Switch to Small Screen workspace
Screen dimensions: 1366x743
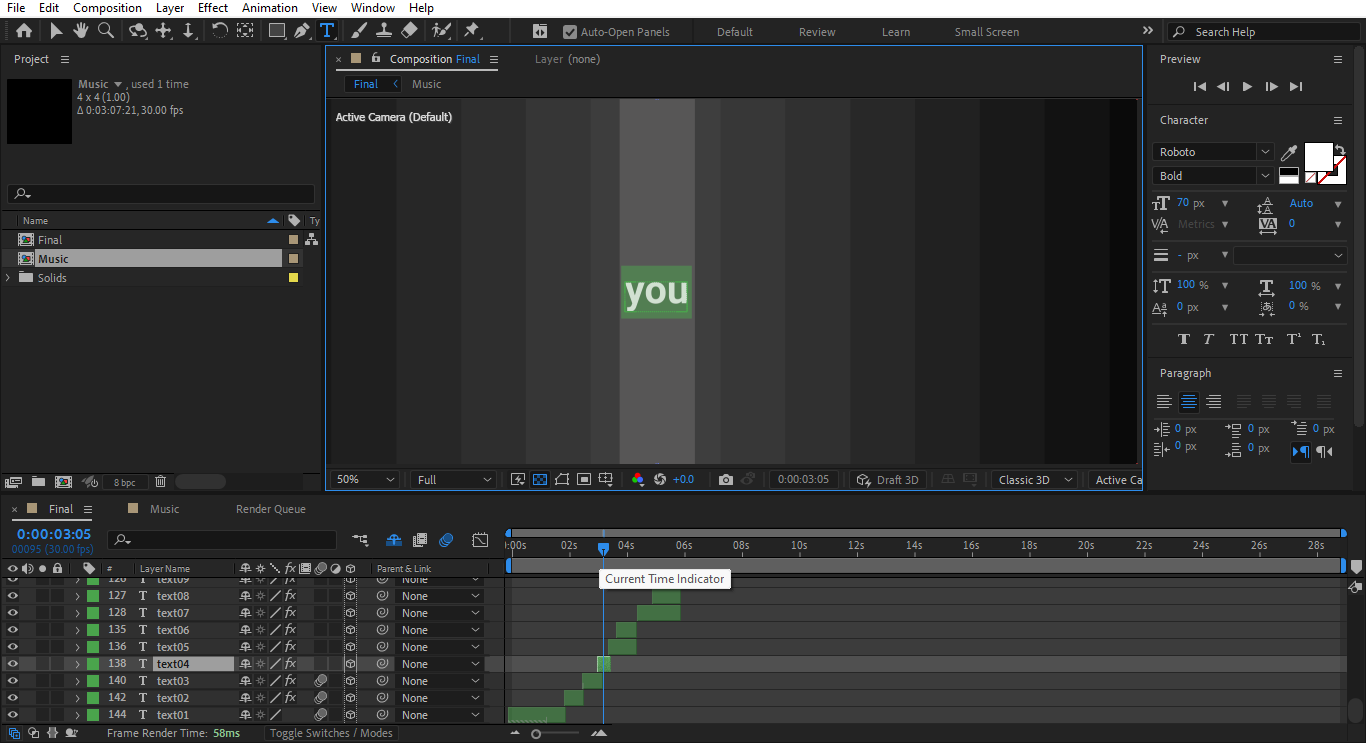tap(987, 32)
